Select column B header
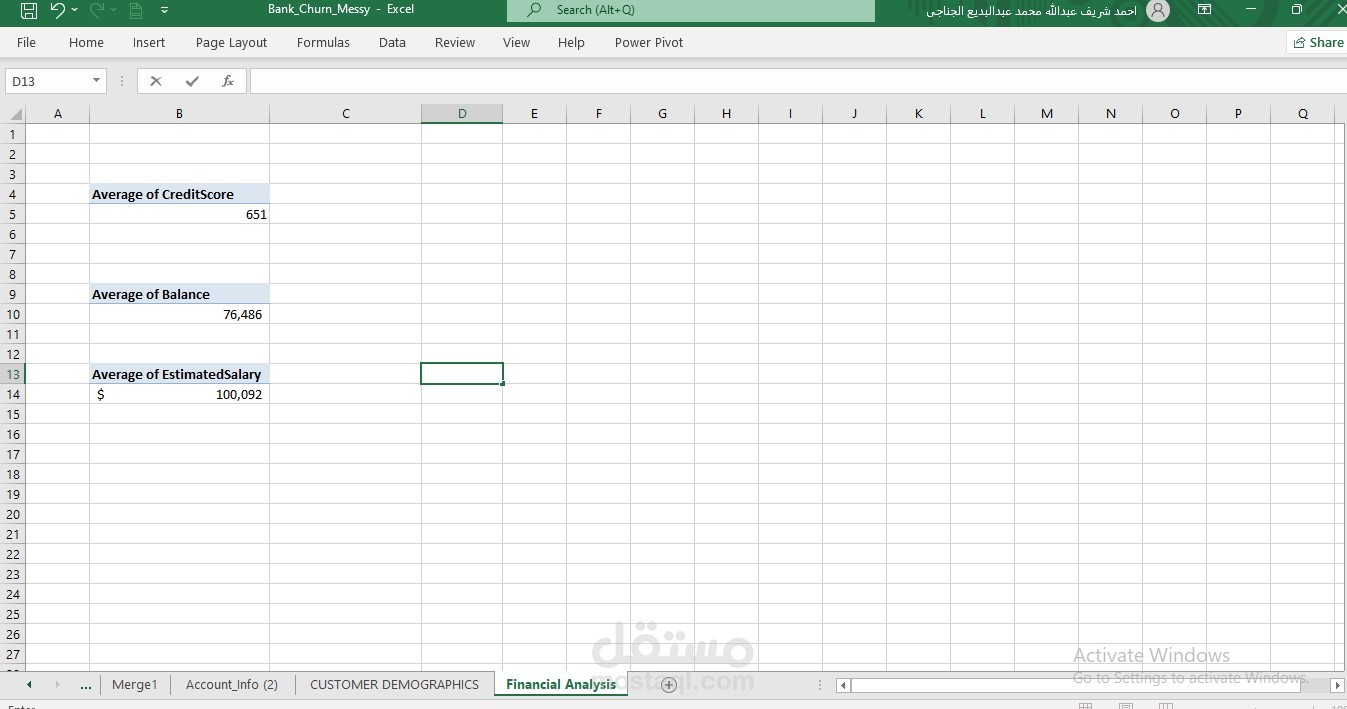The height and width of the screenshot is (709, 1347). coord(179,114)
